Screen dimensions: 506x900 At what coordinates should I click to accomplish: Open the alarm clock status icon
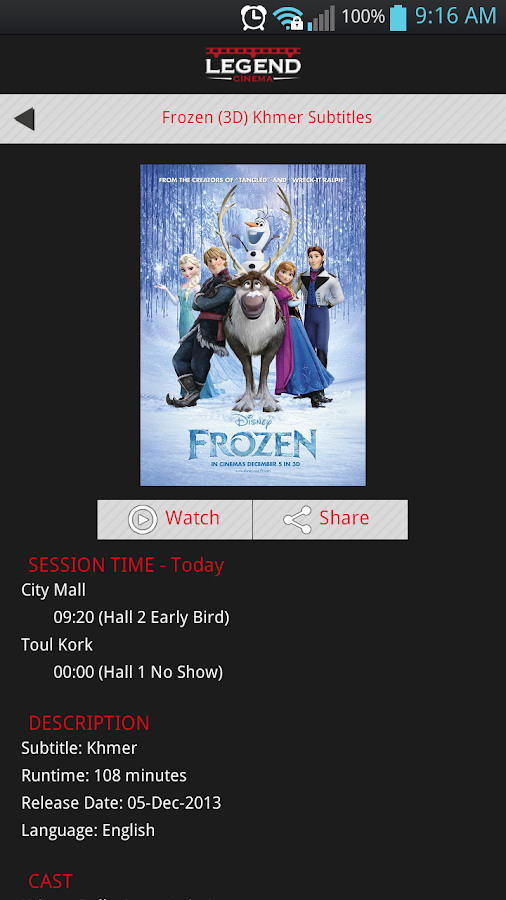[254, 17]
